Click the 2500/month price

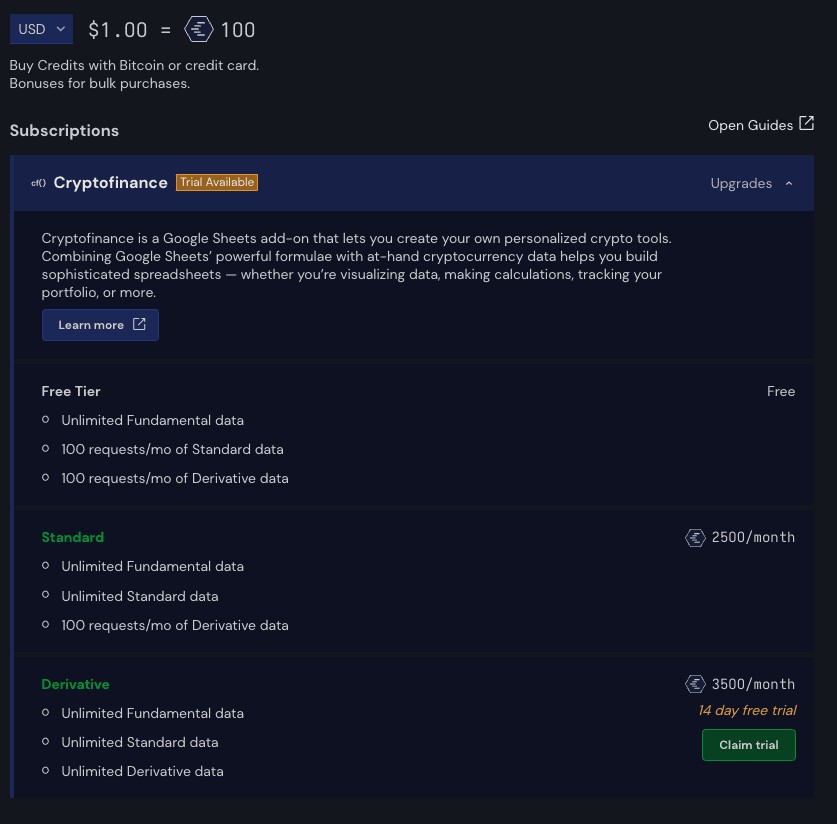[753, 537]
